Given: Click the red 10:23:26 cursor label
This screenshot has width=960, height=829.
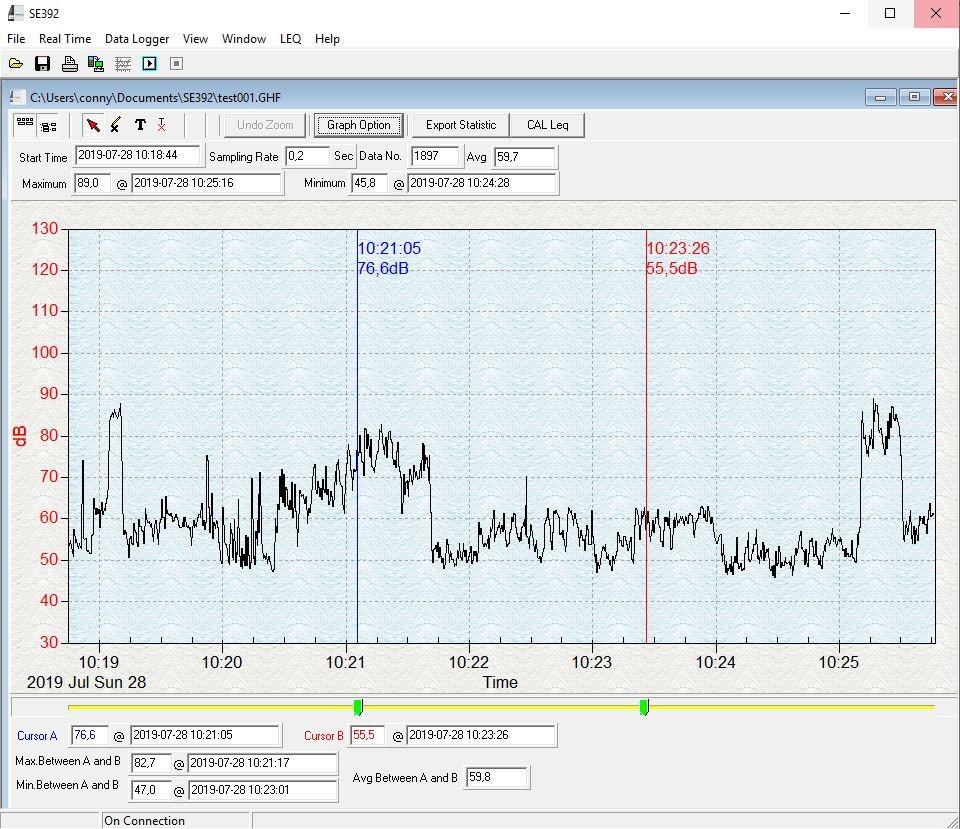Looking at the screenshot, I should coord(678,249).
